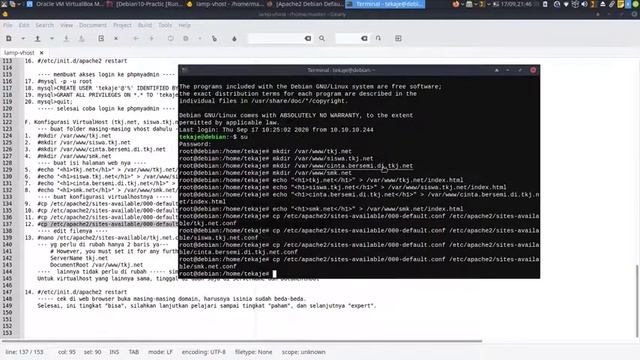Click the Reload file toolbar icon
Image resolution: width=640 pixels, height=360 pixels.
tap(101, 38)
